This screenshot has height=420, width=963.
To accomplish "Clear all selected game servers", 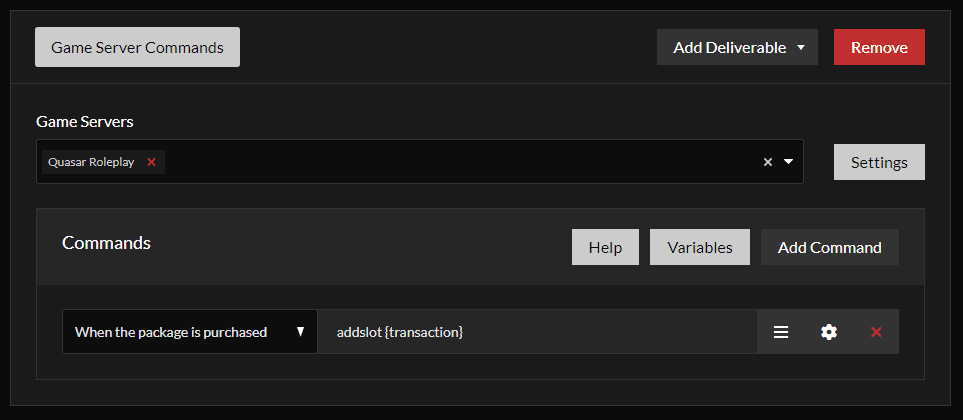I will [x=768, y=162].
